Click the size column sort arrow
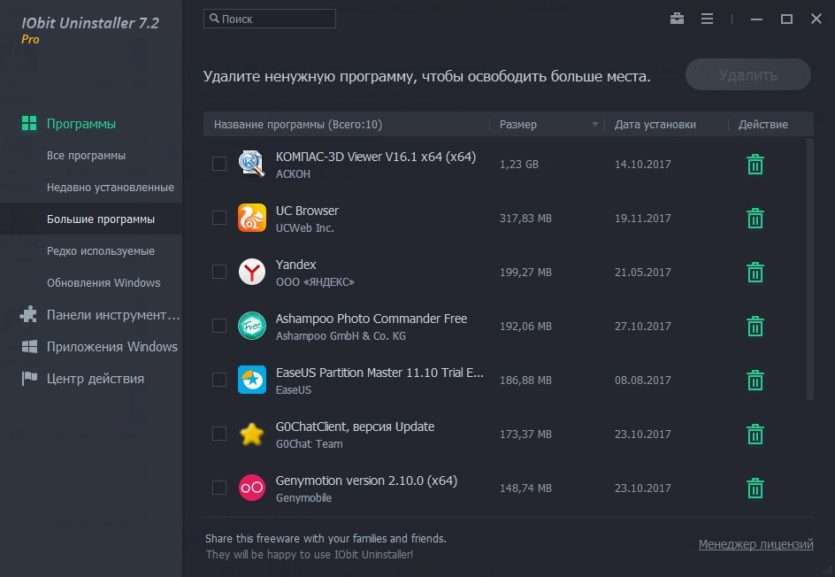 (x=595, y=125)
